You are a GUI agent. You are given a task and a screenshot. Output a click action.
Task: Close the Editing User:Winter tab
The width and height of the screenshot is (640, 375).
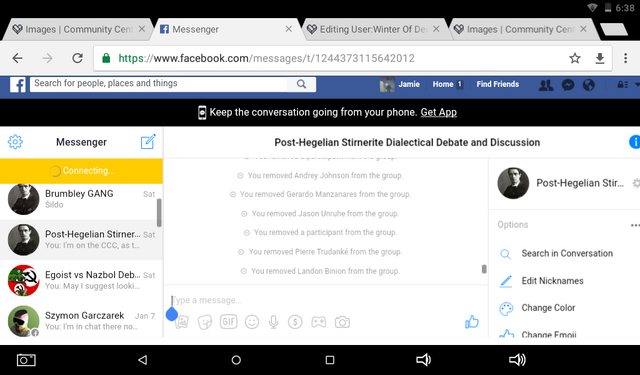tap(436, 29)
